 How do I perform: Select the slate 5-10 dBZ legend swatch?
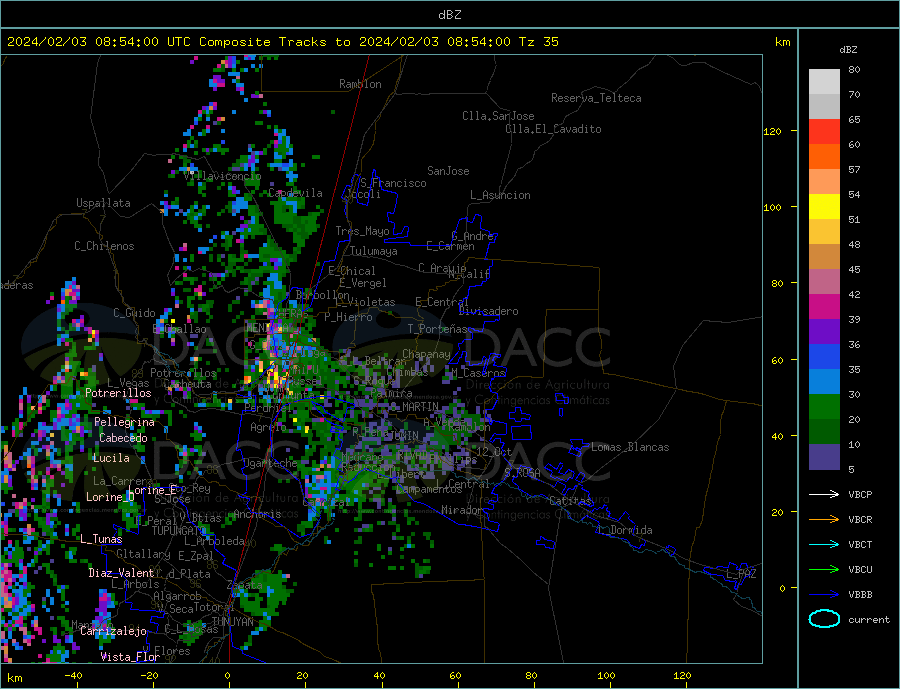tap(824, 457)
